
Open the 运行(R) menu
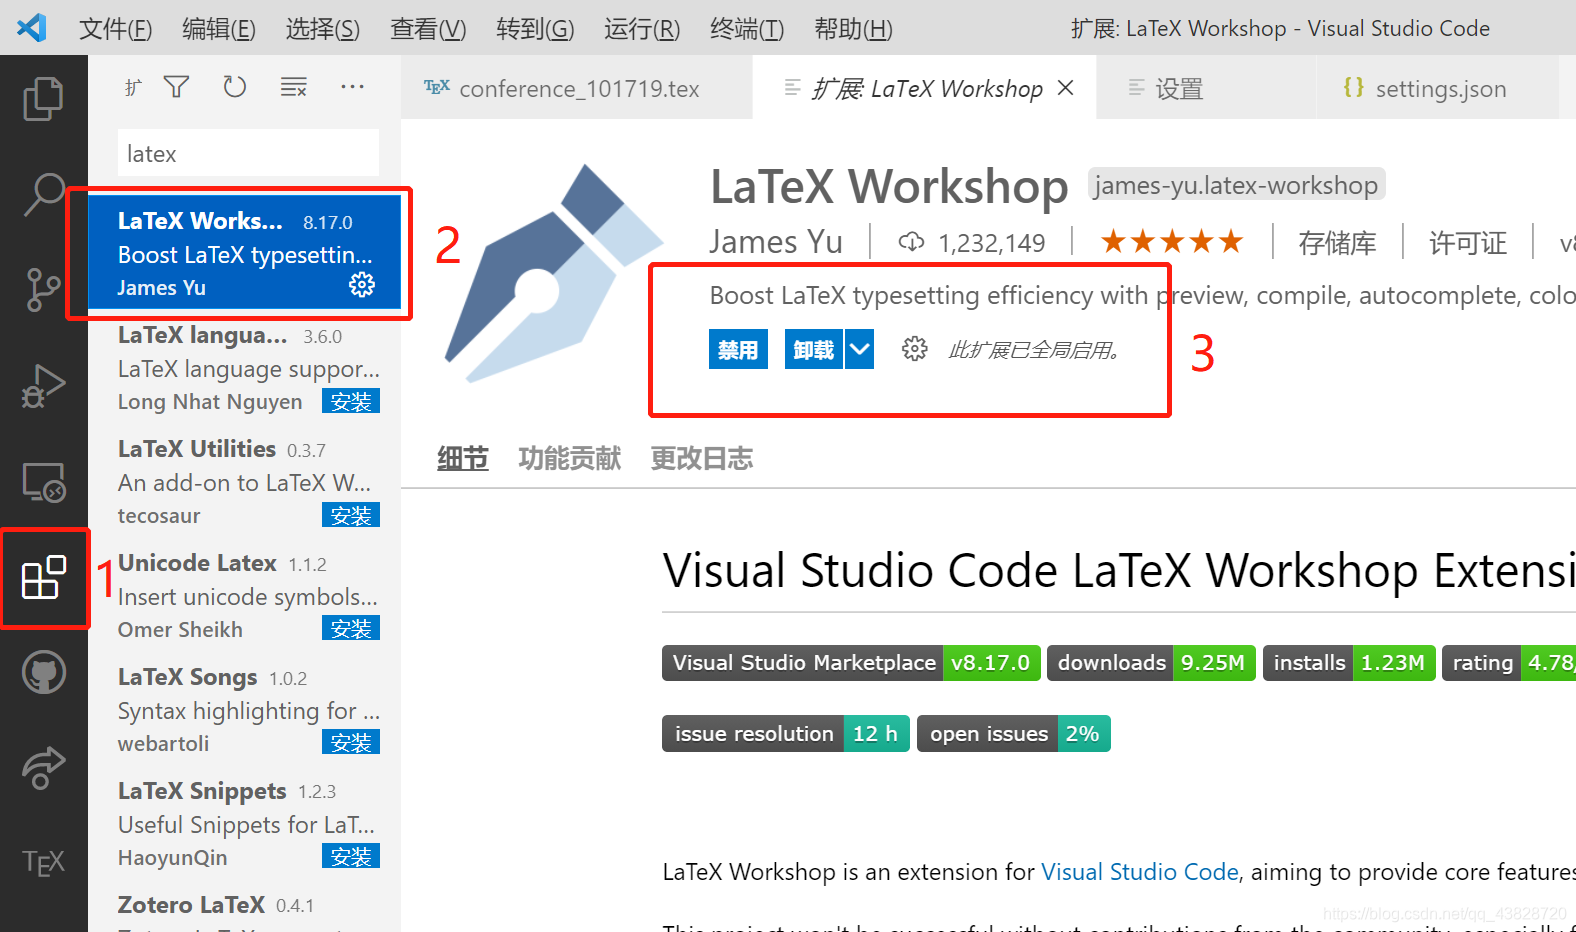point(642,28)
